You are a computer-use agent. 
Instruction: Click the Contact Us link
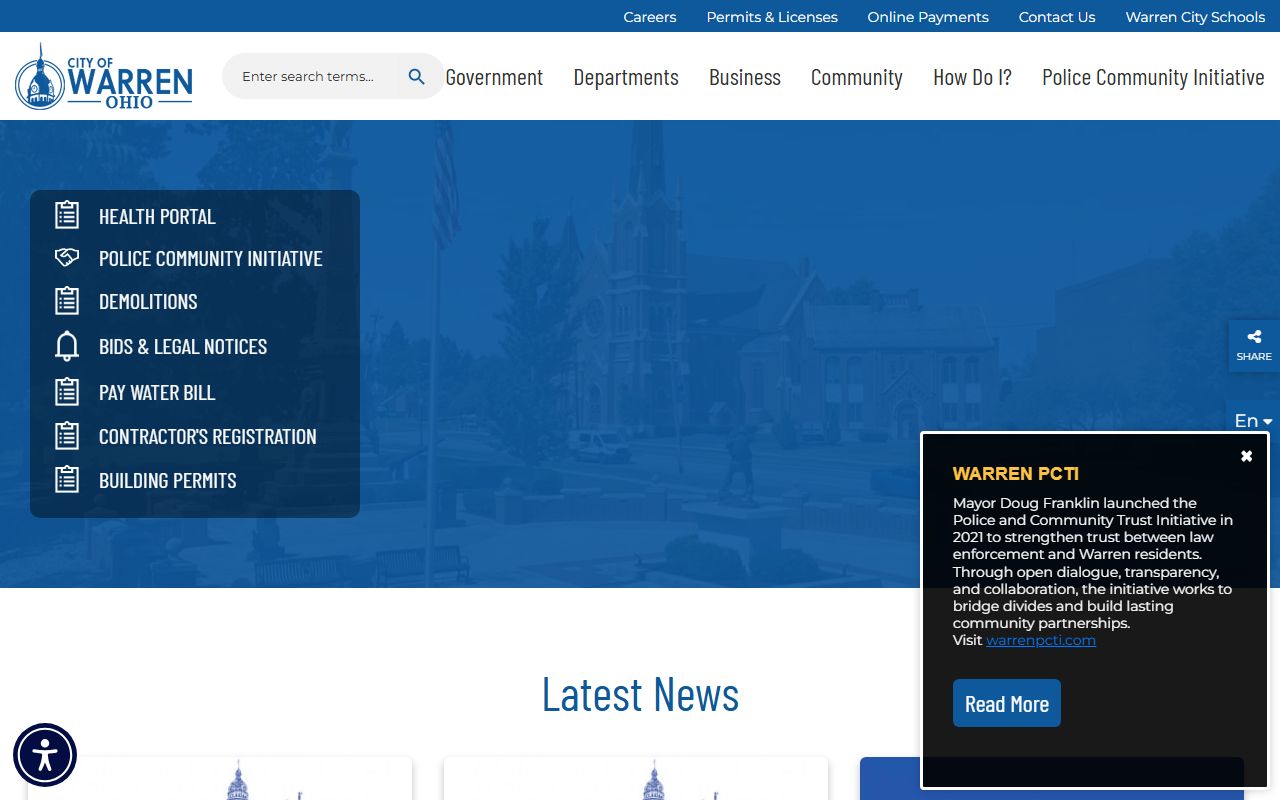pos(1057,17)
